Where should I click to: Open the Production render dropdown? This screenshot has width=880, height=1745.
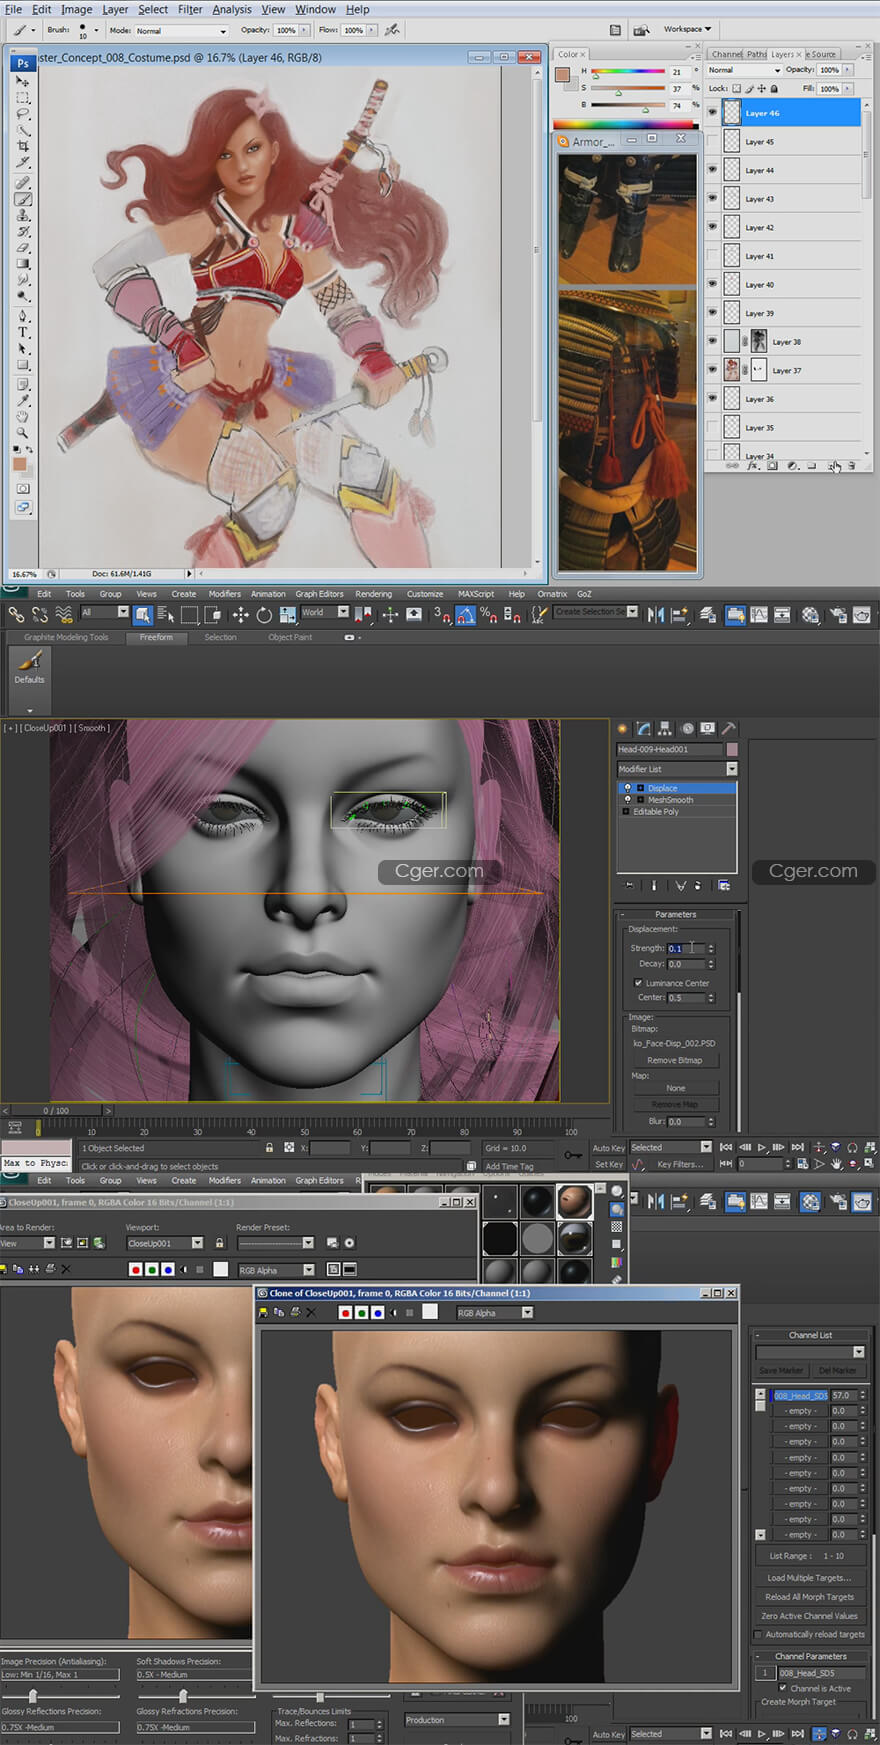pos(457,1720)
